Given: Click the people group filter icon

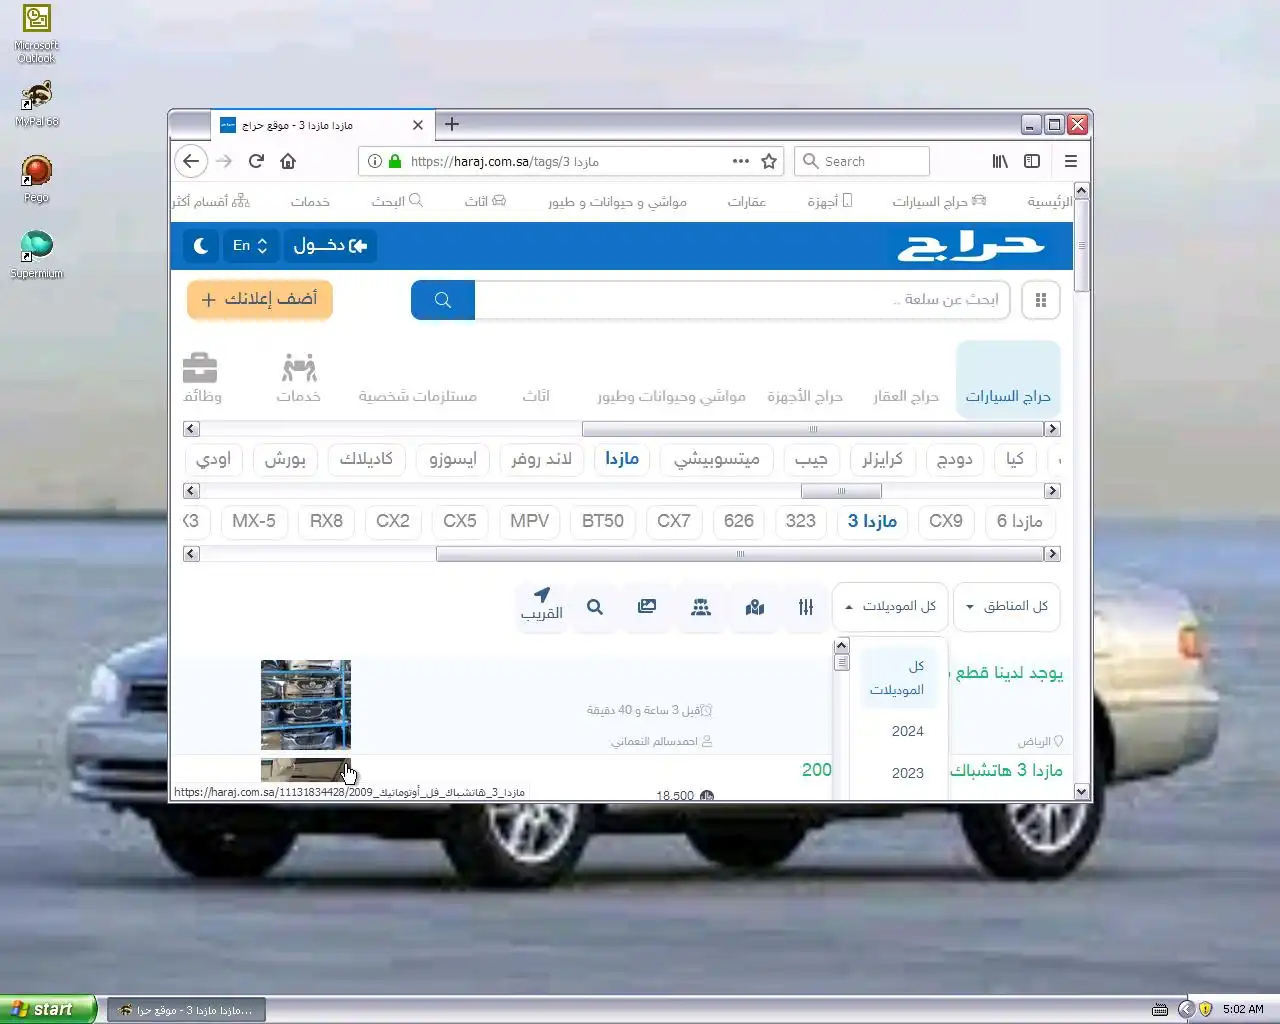Looking at the screenshot, I should click(701, 607).
